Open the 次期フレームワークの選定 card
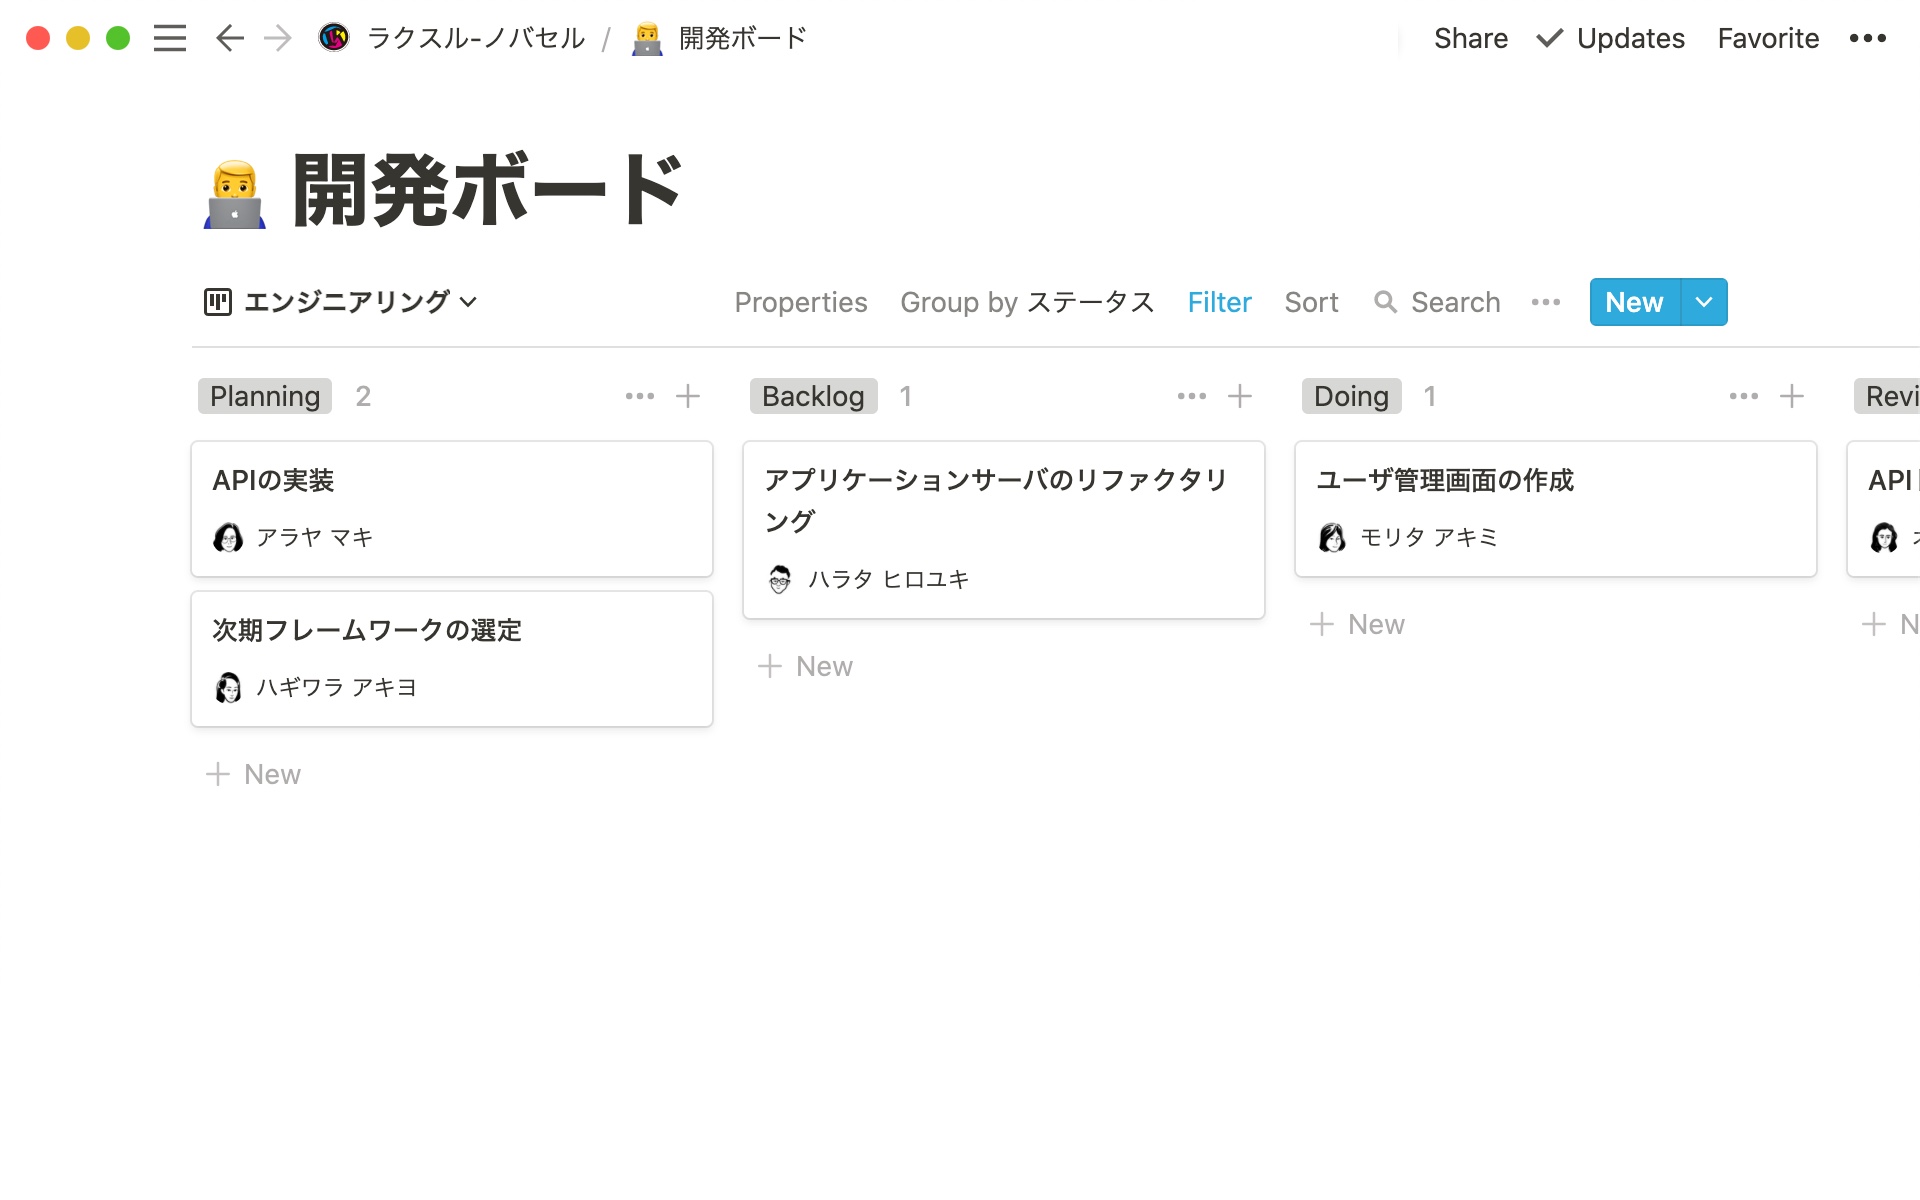1920x1200 pixels. pos(452,659)
